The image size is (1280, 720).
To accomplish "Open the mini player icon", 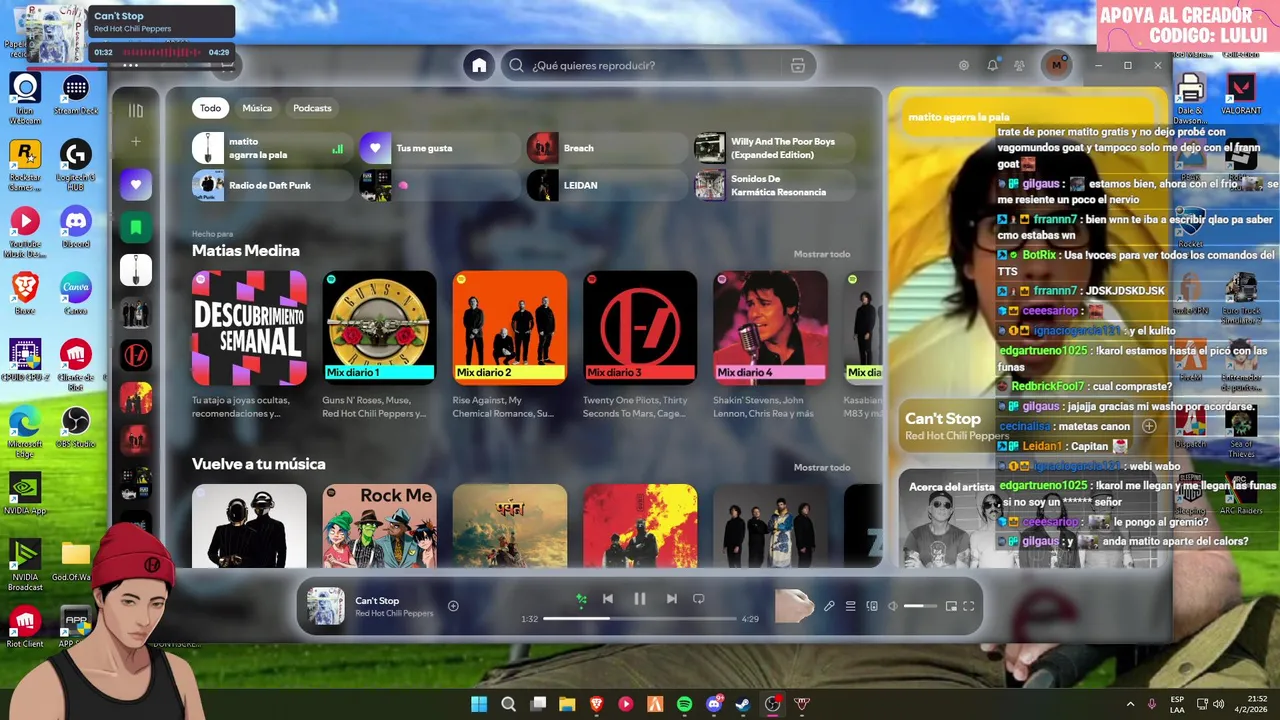I will (951, 606).
